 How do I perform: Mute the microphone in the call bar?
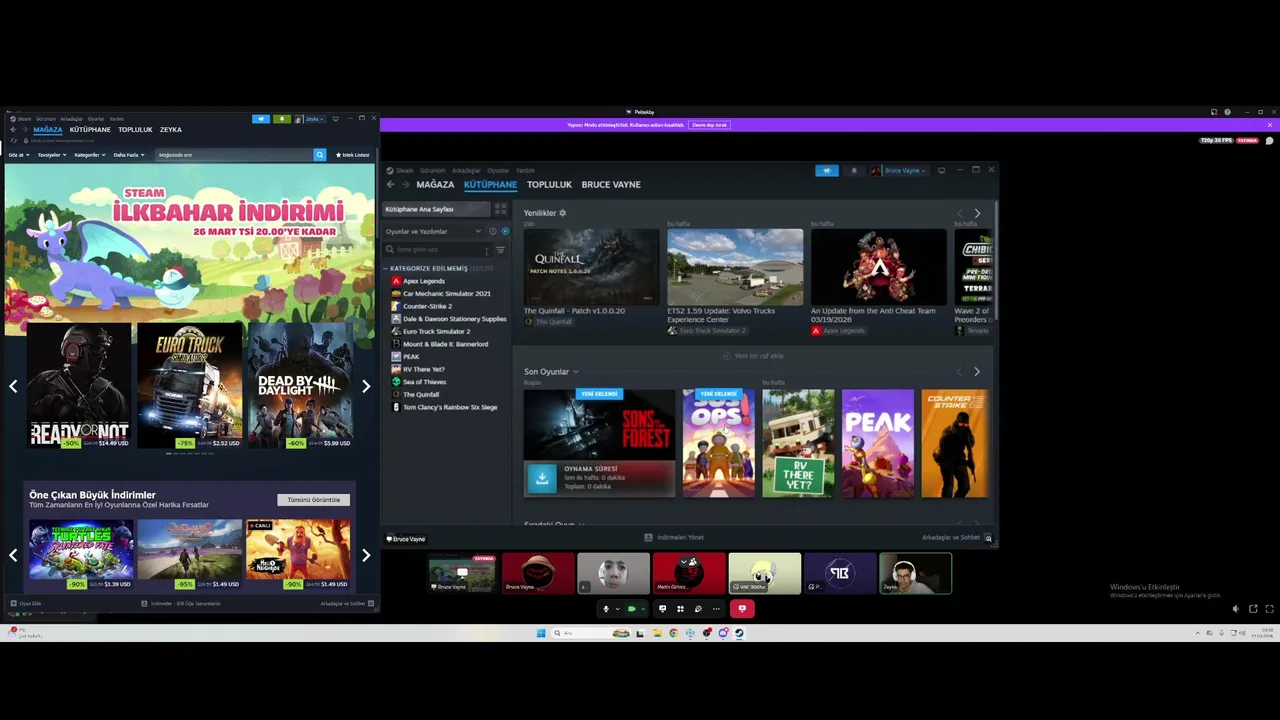(605, 609)
